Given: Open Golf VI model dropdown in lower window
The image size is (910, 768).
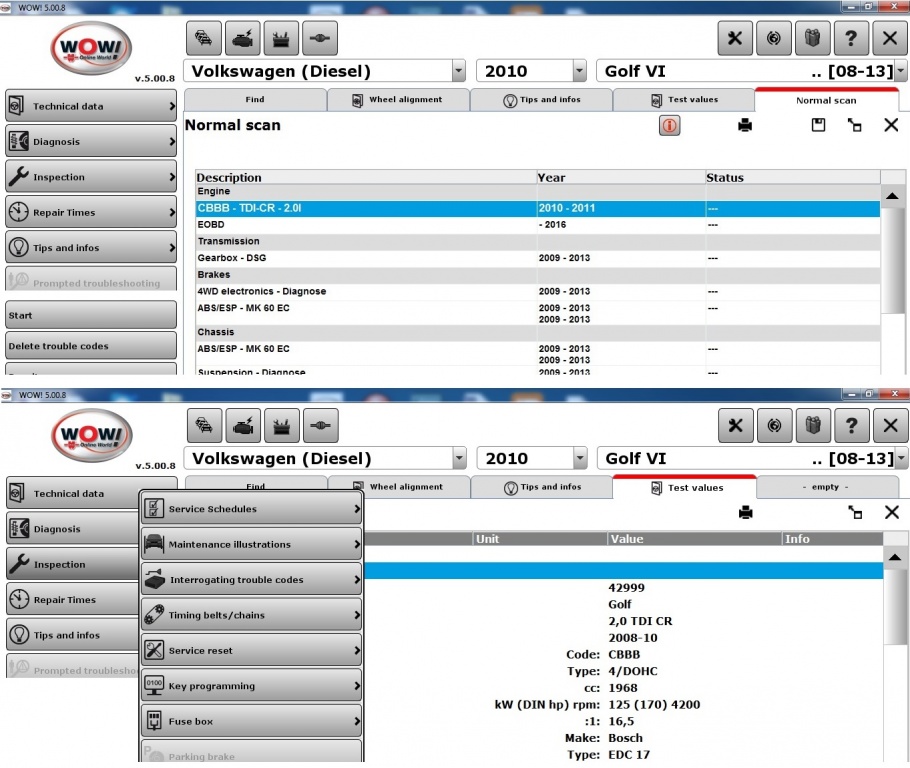Looking at the screenshot, I should (901, 458).
